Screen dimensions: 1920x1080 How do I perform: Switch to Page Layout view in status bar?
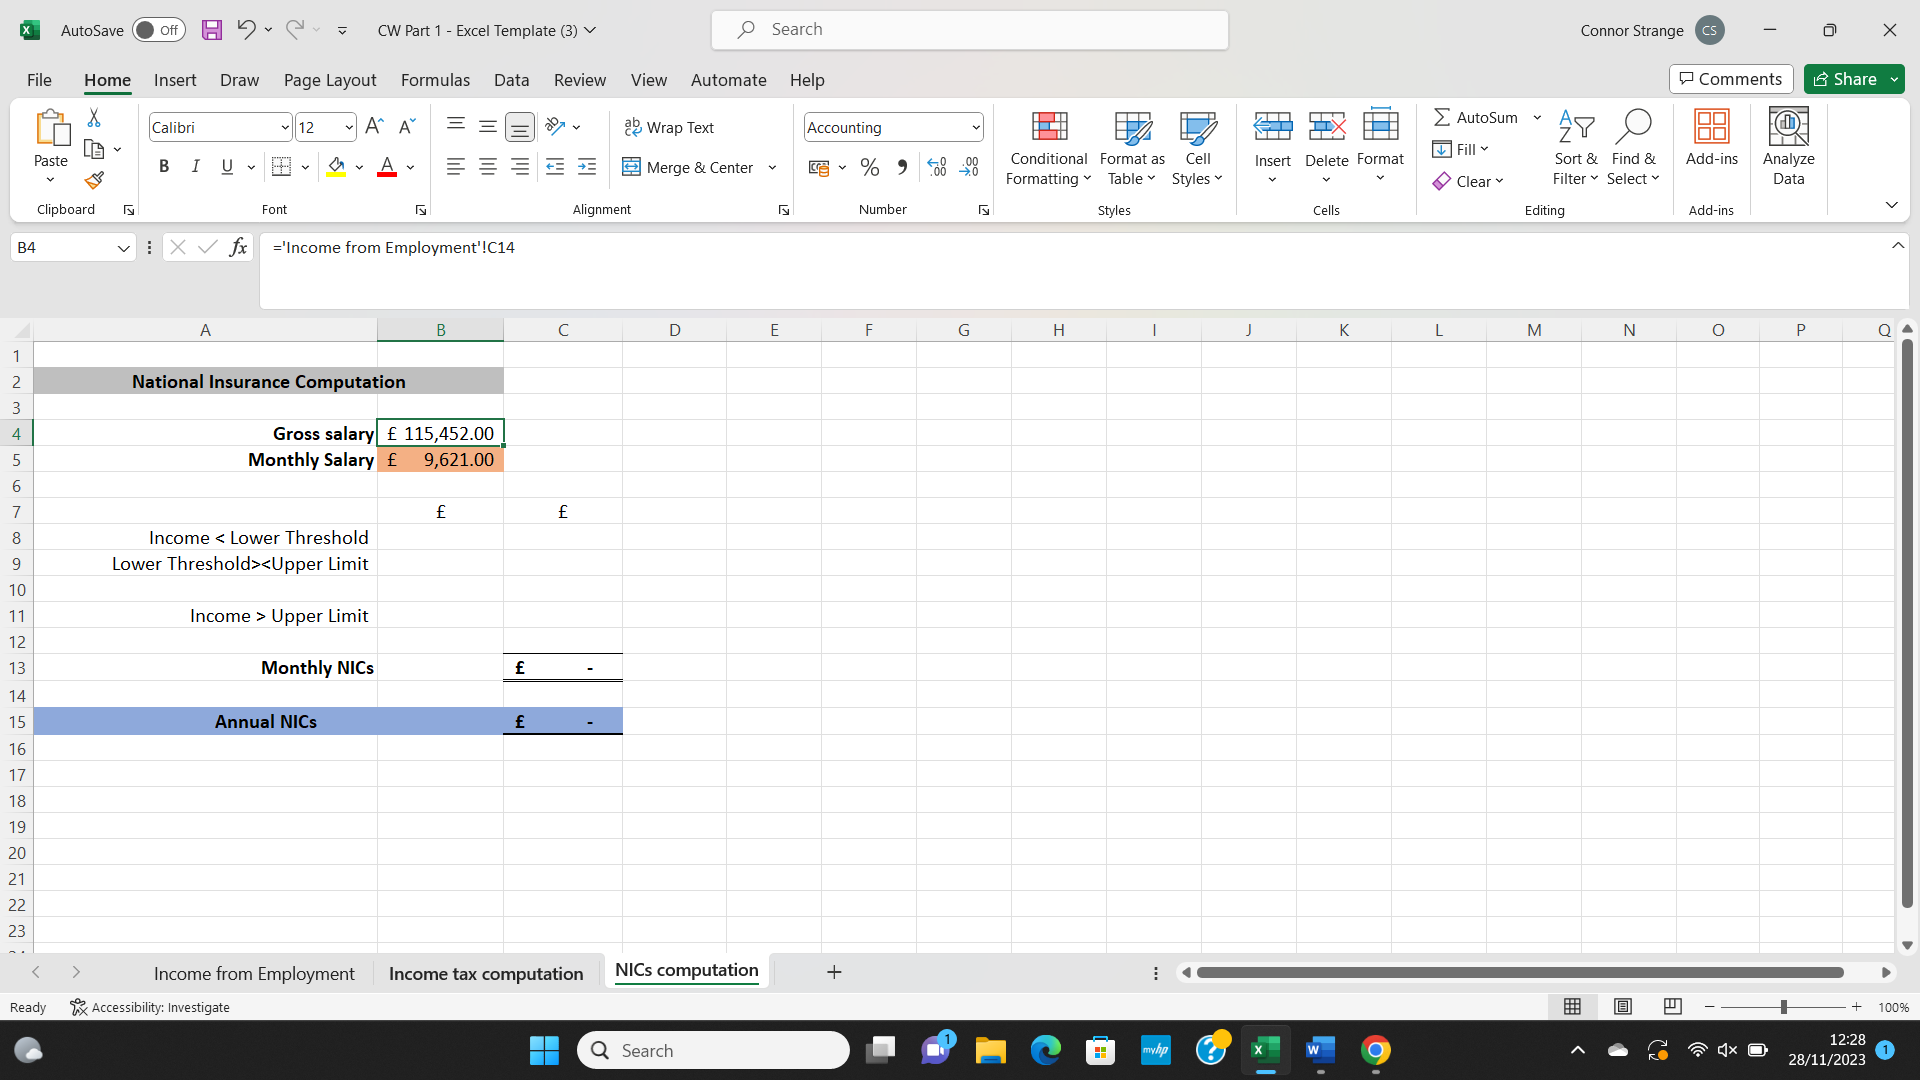tap(1622, 1007)
